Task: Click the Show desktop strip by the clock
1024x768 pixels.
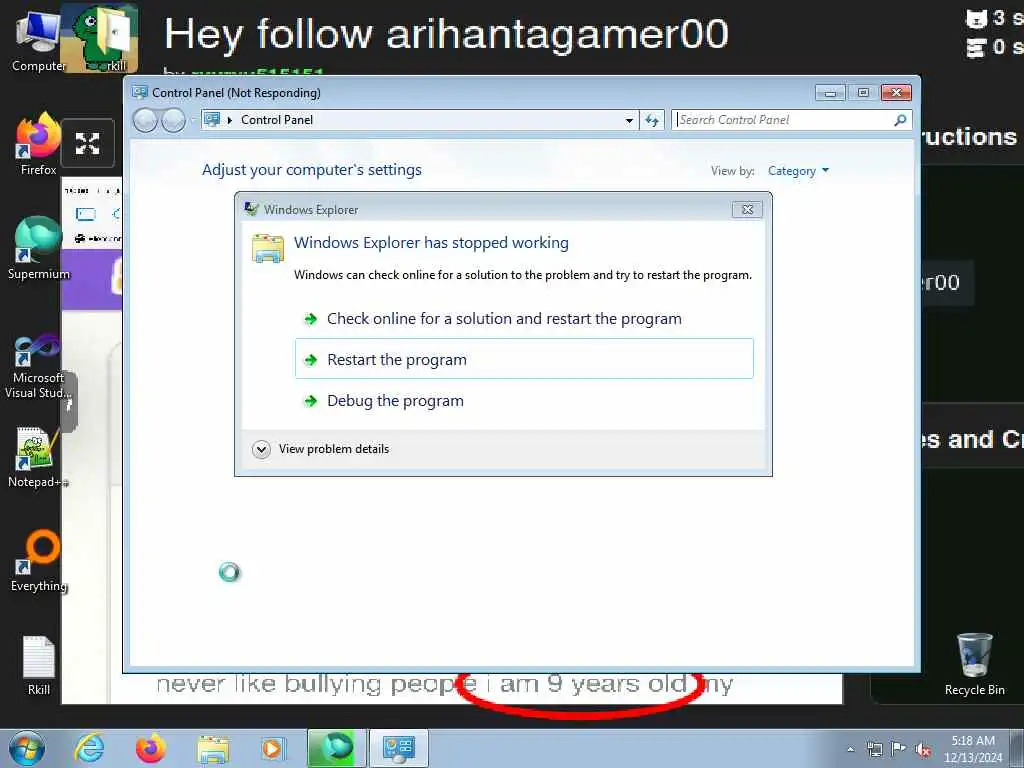Action: click(x=1018, y=748)
